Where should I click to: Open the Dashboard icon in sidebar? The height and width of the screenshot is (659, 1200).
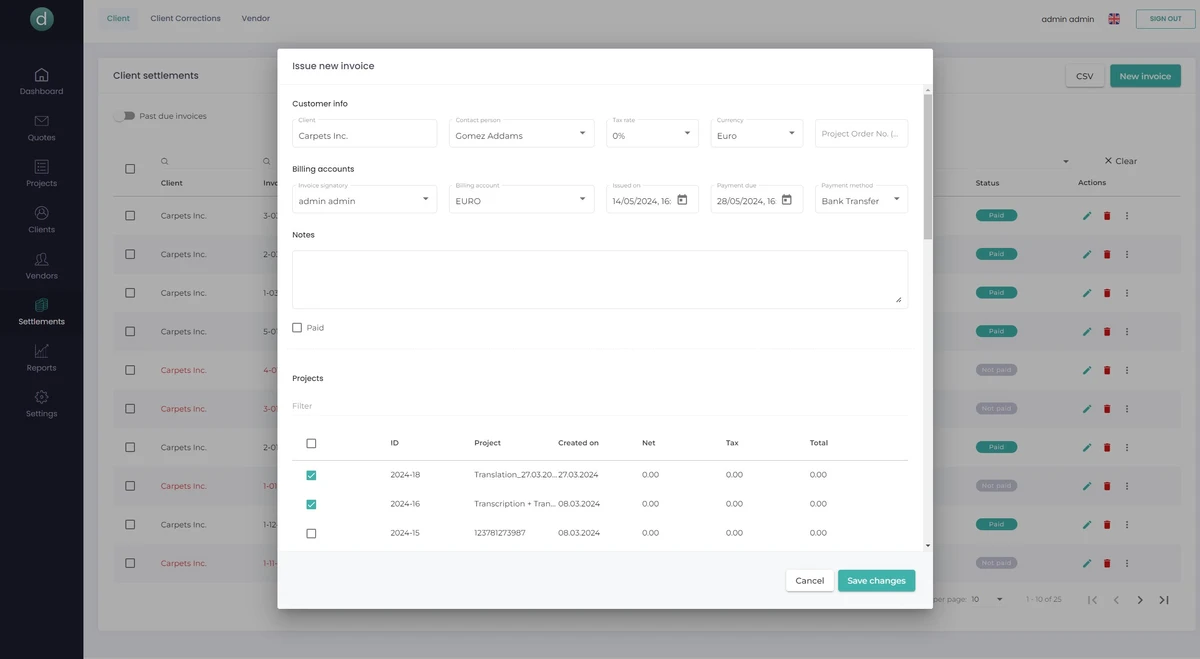(41, 76)
